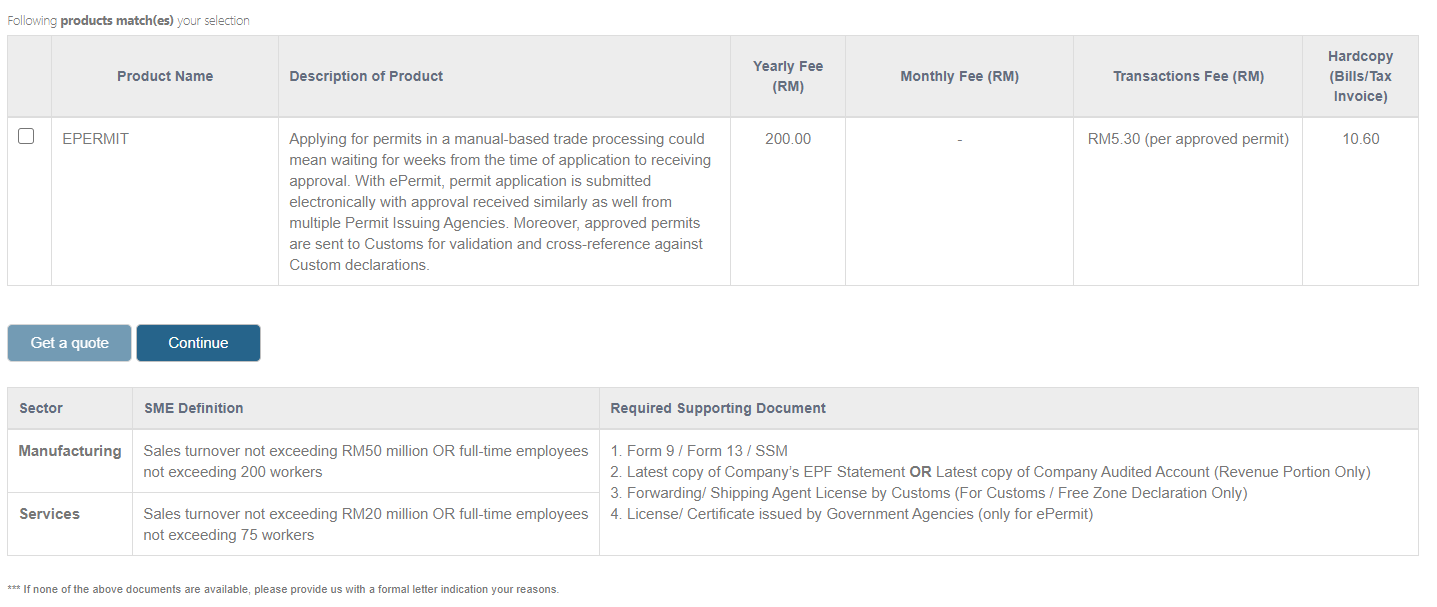The image size is (1437, 607).
Task: Click the 10.60 hardcopy fee value
Action: coord(1360,139)
